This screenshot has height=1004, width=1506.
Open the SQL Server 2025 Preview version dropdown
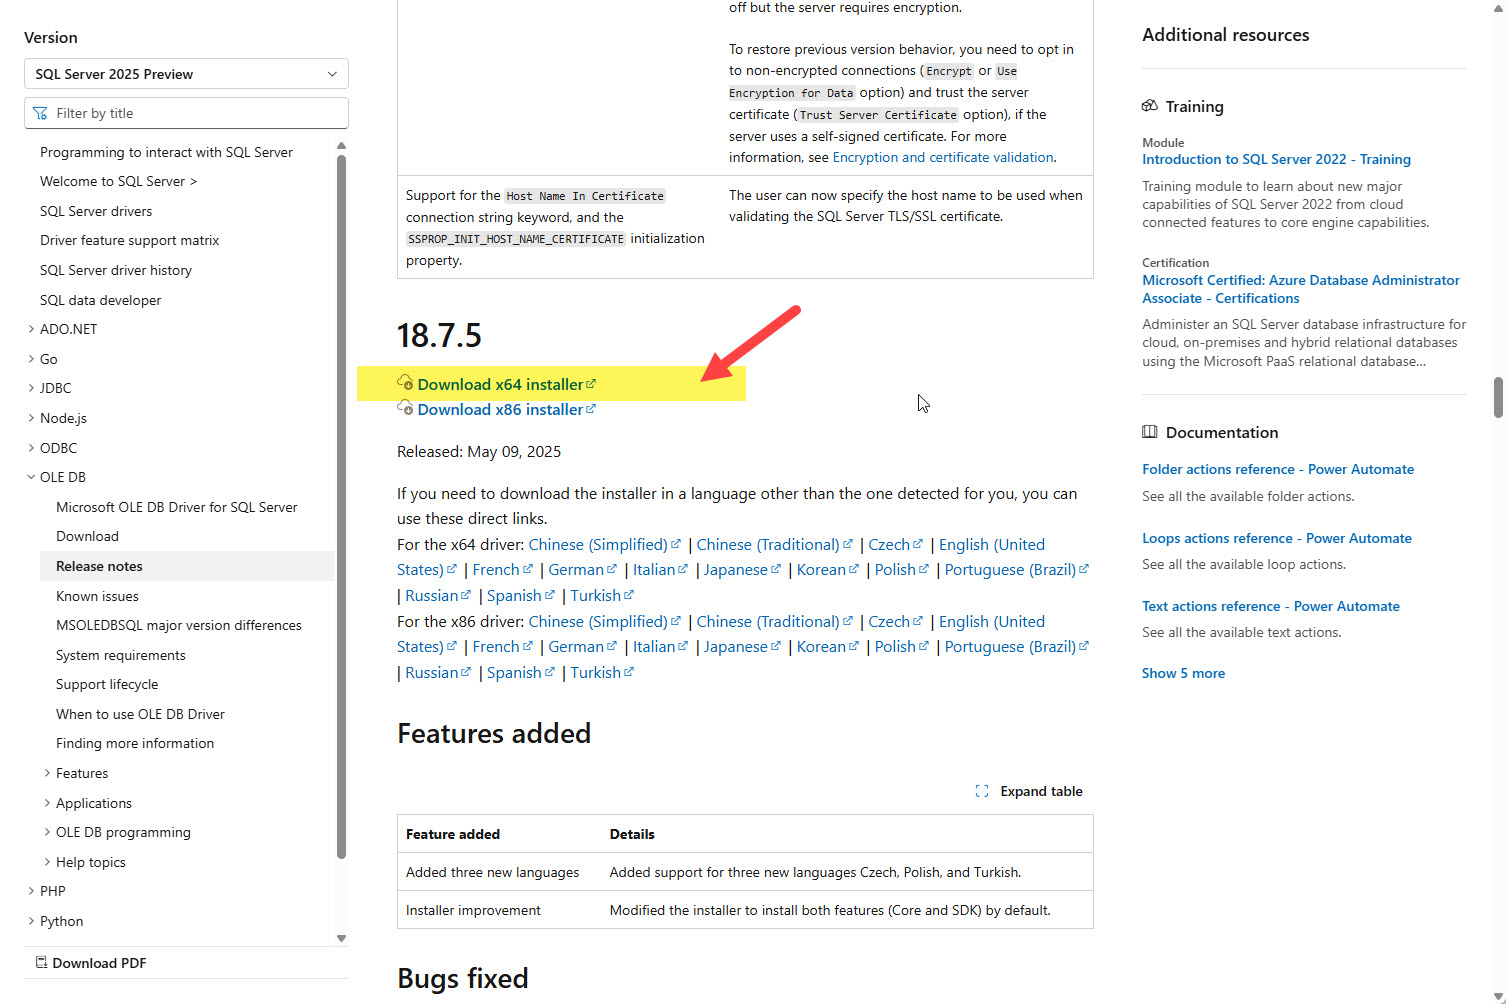click(186, 74)
